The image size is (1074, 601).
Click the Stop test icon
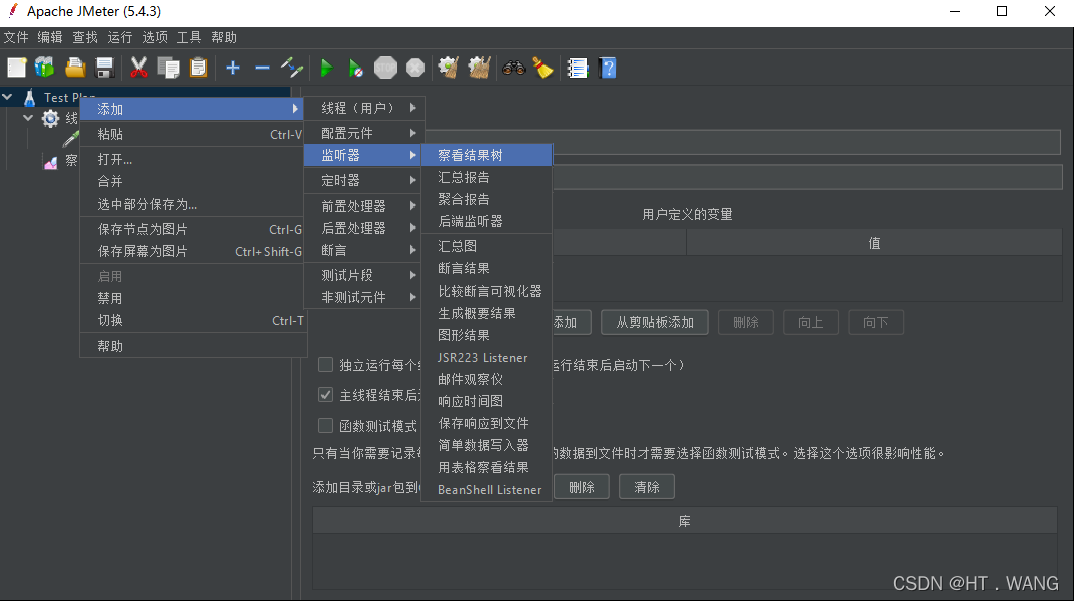(x=386, y=68)
